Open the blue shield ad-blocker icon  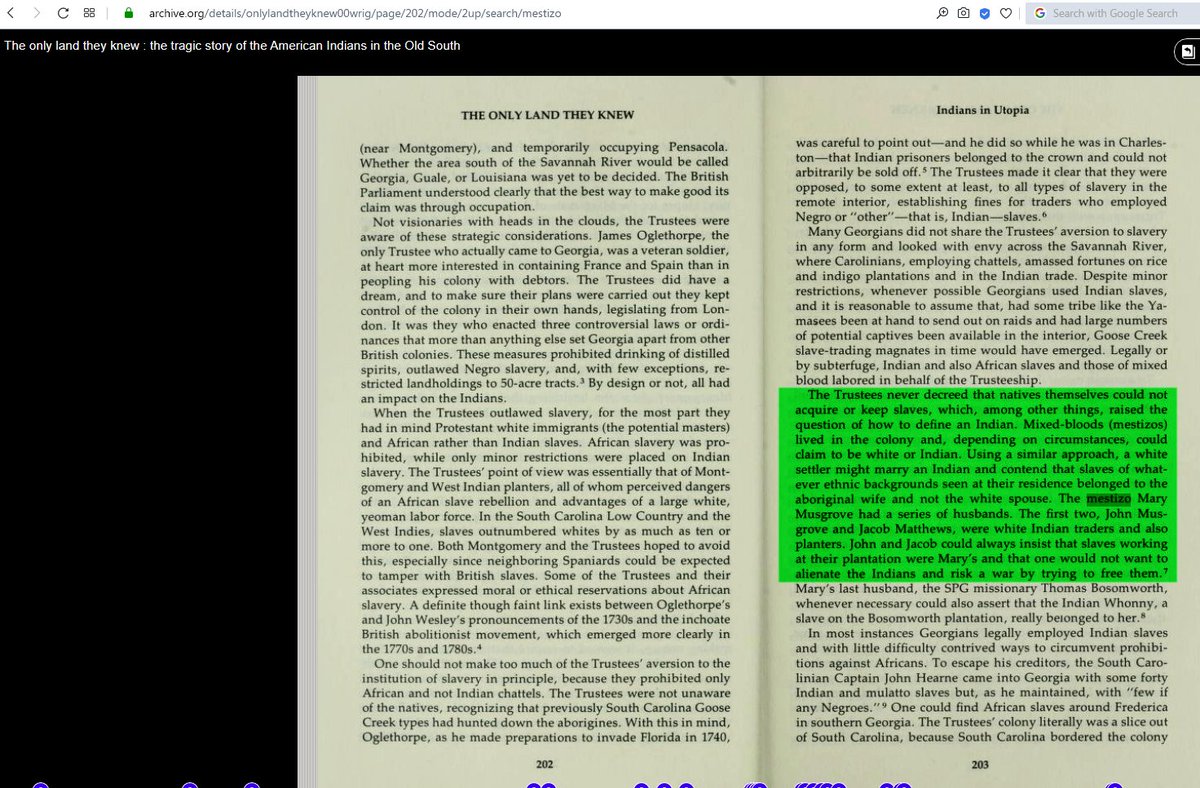(984, 13)
